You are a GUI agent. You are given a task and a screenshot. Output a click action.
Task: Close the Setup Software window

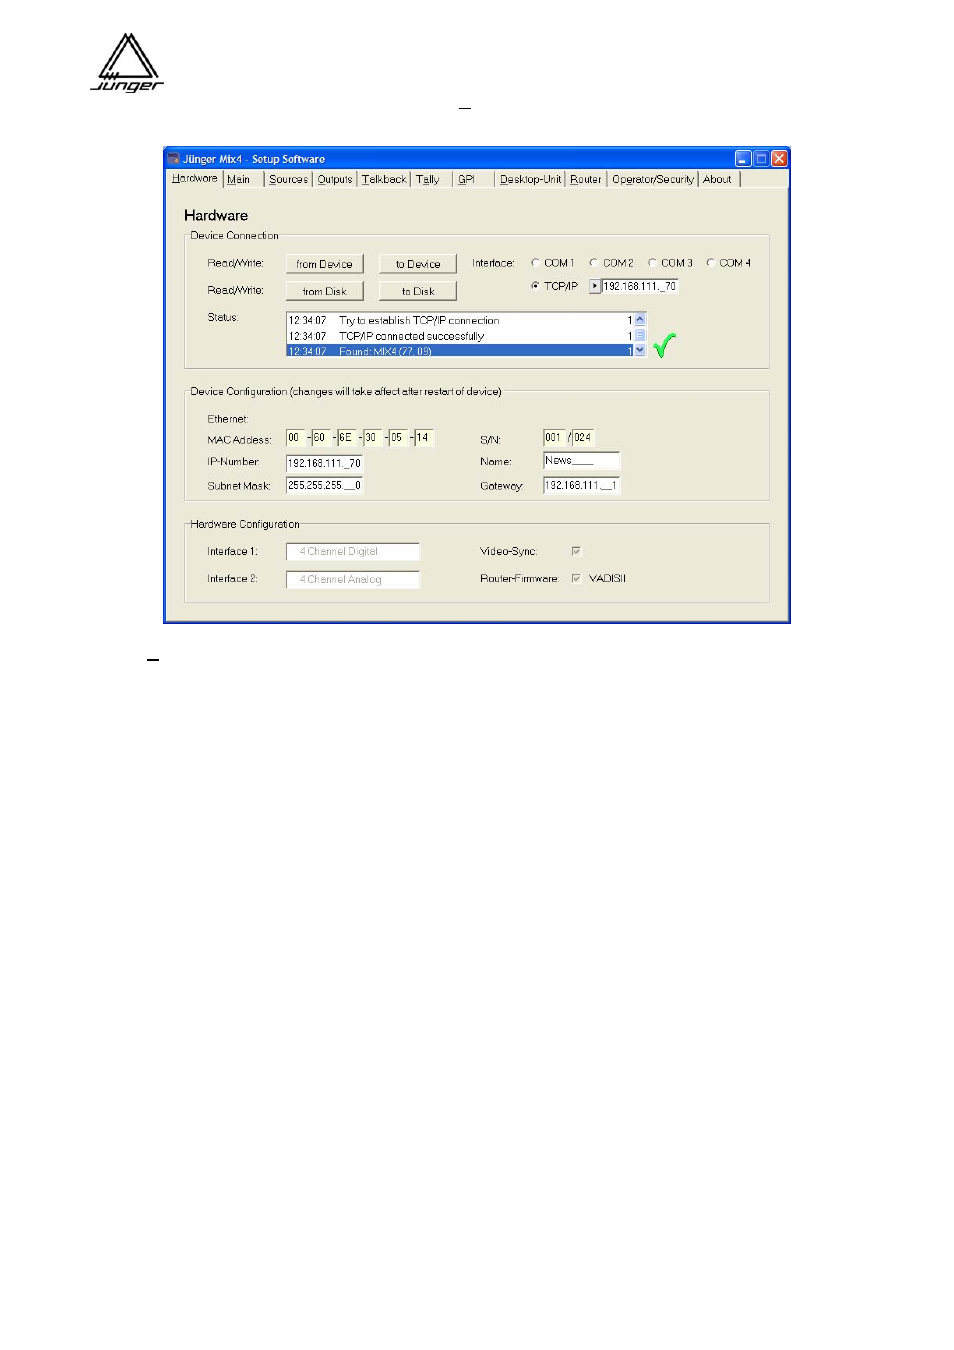pyautogui.click(x=779, y=159)
